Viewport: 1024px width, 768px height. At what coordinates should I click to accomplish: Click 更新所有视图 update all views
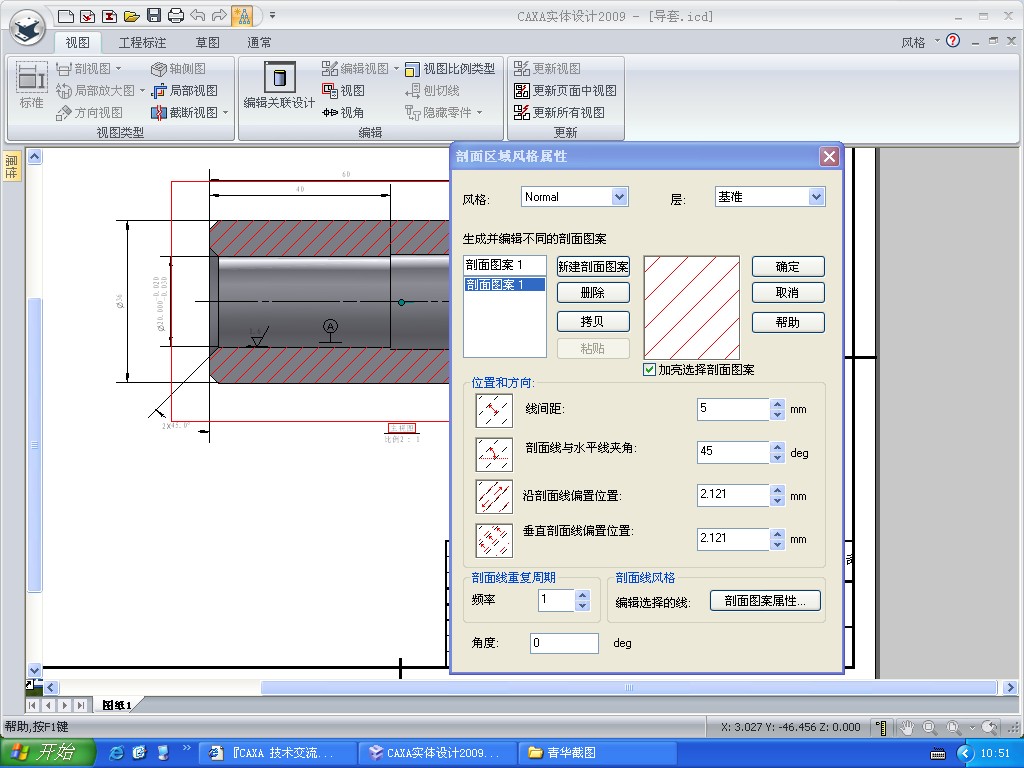click(560, 113)
